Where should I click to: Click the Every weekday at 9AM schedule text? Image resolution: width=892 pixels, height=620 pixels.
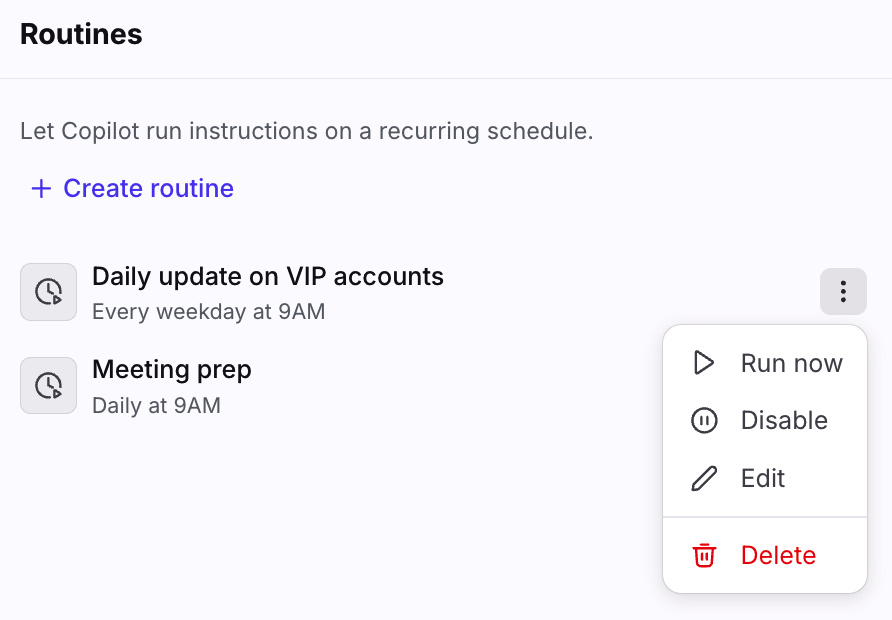pos(209,312)
